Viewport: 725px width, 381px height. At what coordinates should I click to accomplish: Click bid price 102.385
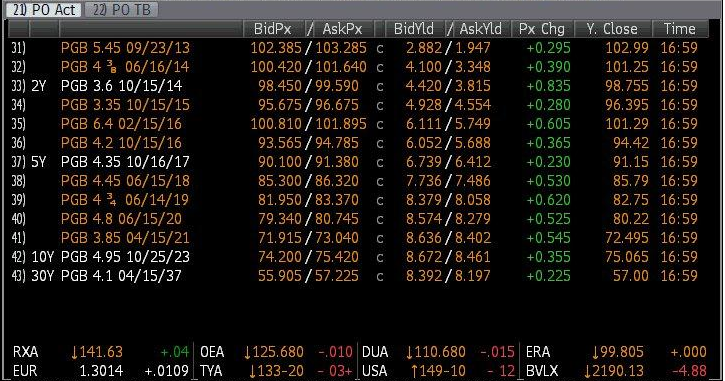pyautogui.click(x=276, y=48)
